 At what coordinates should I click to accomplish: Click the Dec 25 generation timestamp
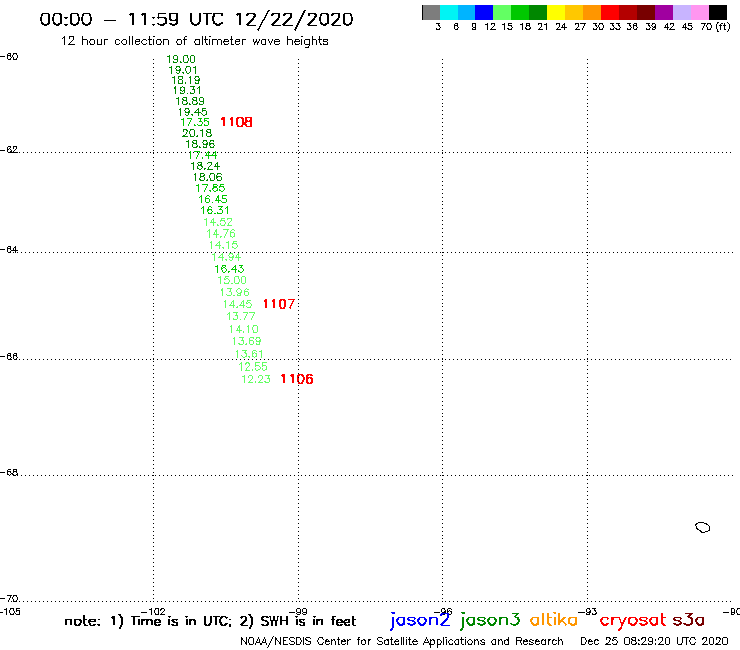coord(654,642)
